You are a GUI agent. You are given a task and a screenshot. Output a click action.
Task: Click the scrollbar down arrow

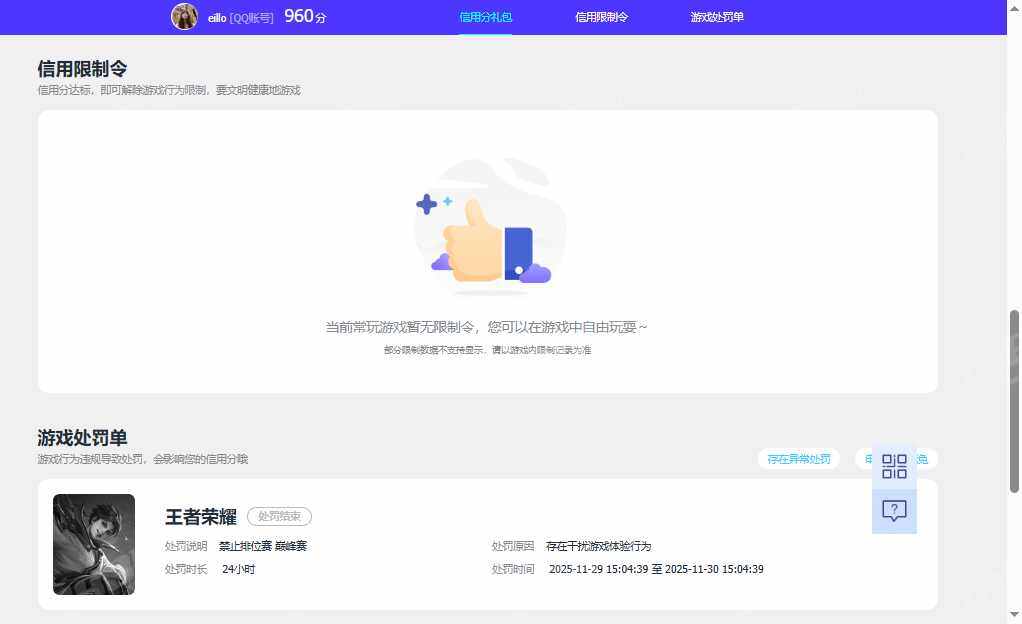tap(1014, 614)
